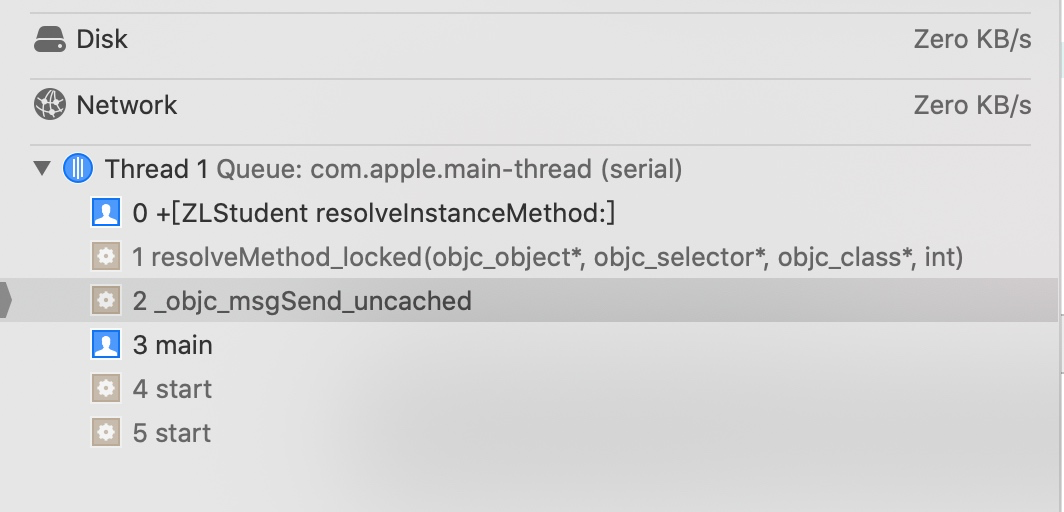This screenshot has width=1064, height=512.
Task: Collapse the Thread 1 disclosure triangle
Action: coord(42,168)
